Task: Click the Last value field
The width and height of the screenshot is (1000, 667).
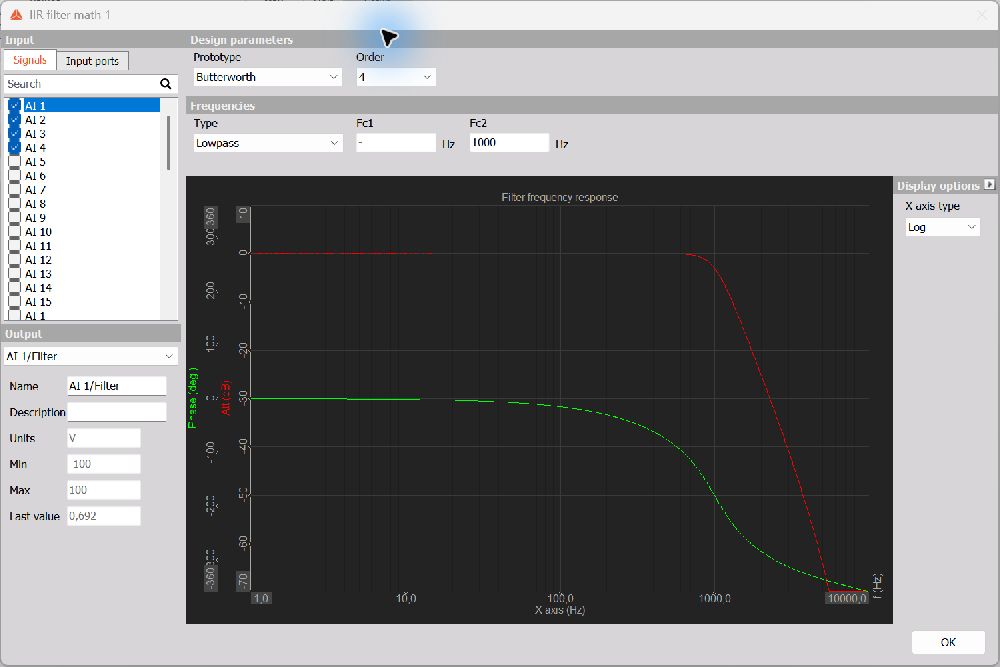Action: click(104, 516)
